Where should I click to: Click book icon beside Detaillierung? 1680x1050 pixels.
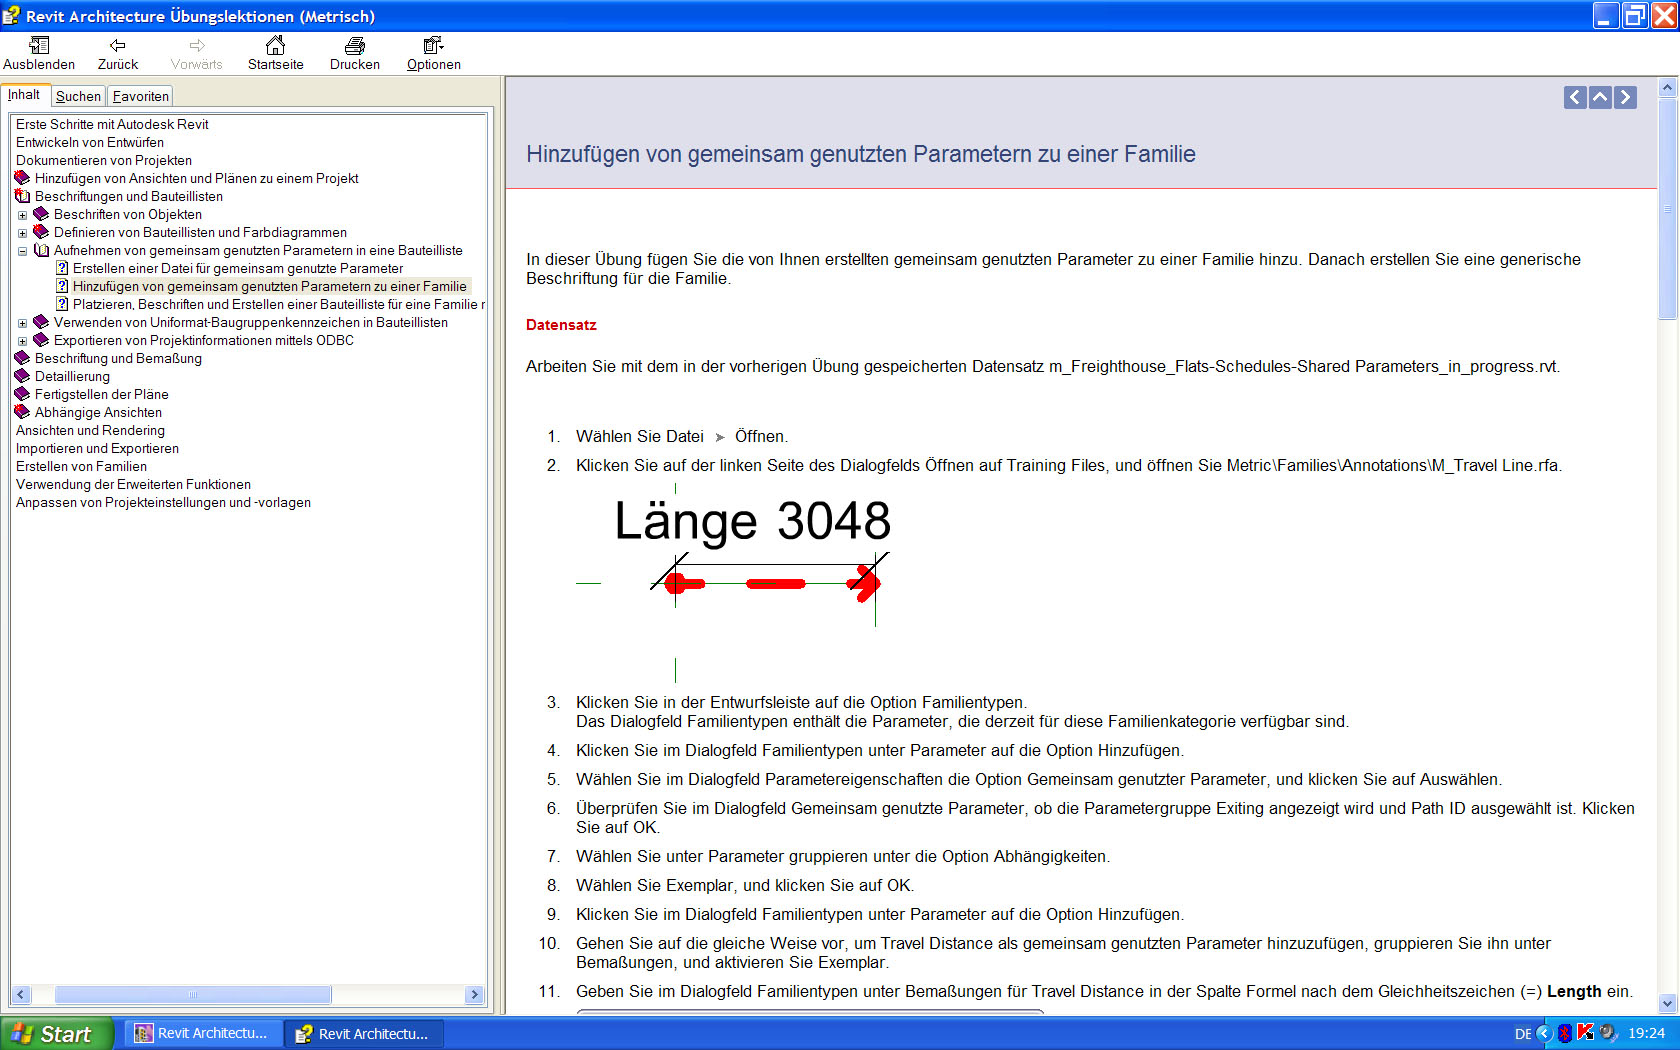22,376
